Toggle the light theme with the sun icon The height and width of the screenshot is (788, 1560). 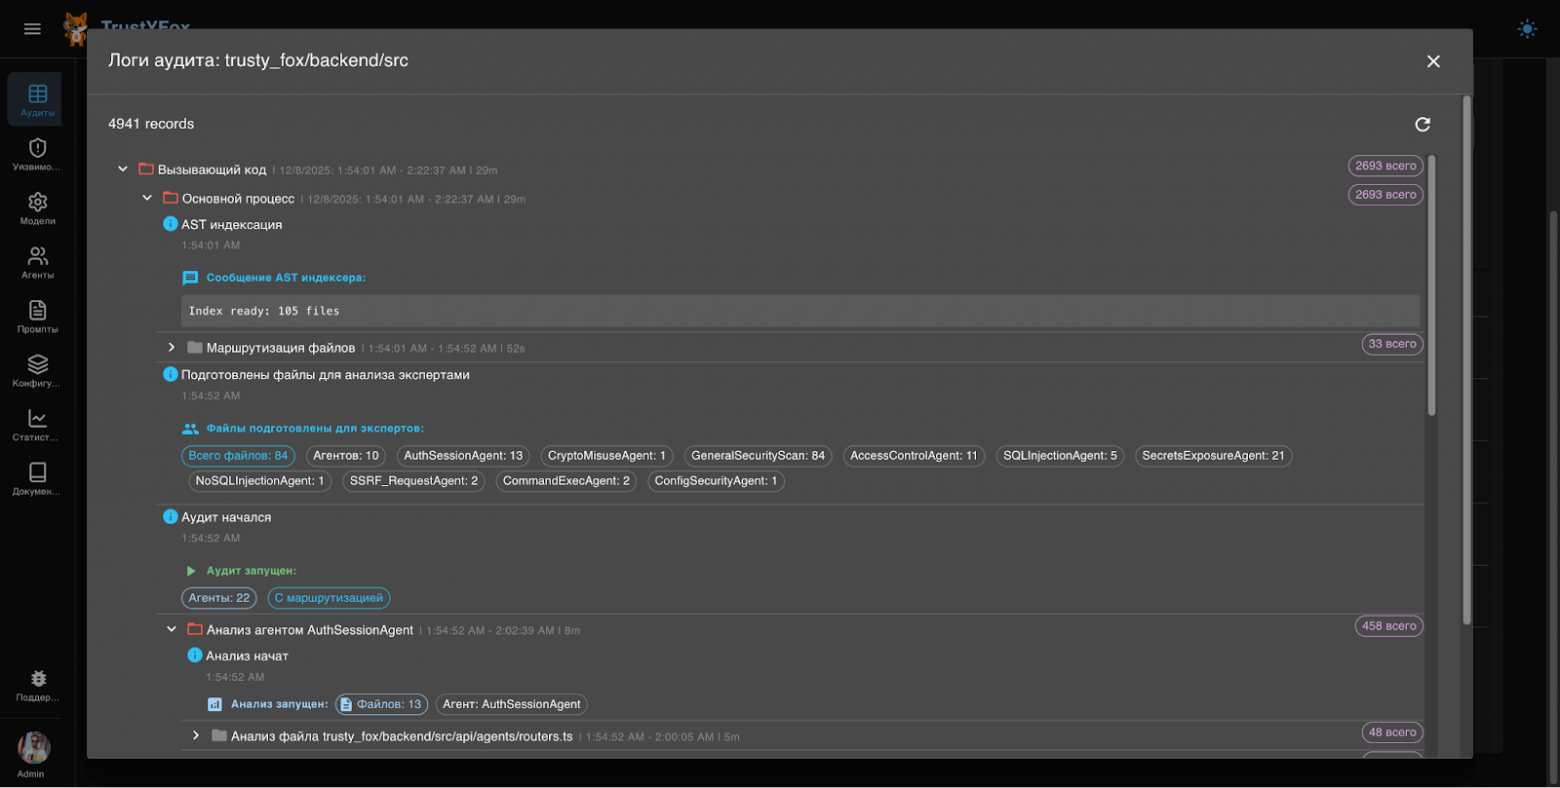tap(1527, 28)
